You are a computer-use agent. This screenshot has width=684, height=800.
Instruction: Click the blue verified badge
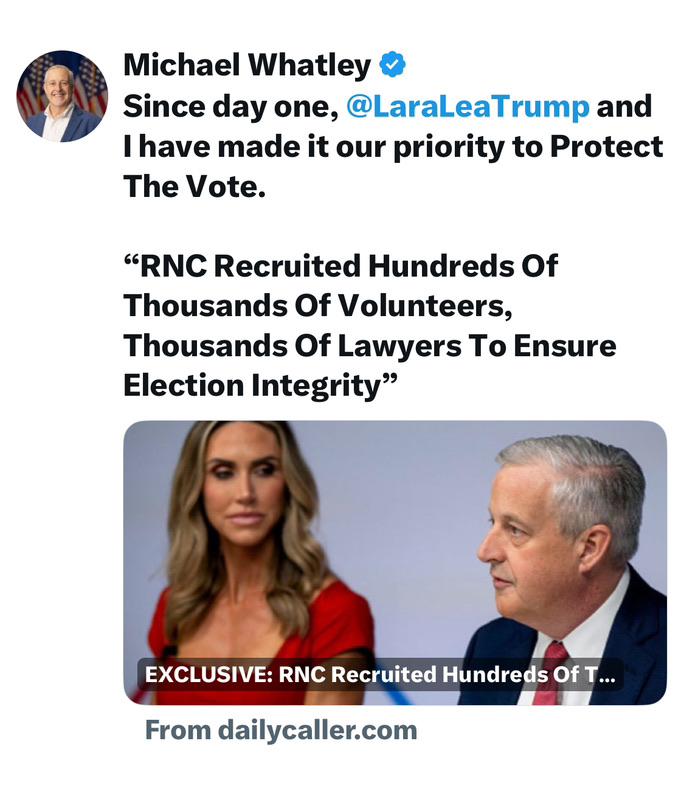point(393,66)
